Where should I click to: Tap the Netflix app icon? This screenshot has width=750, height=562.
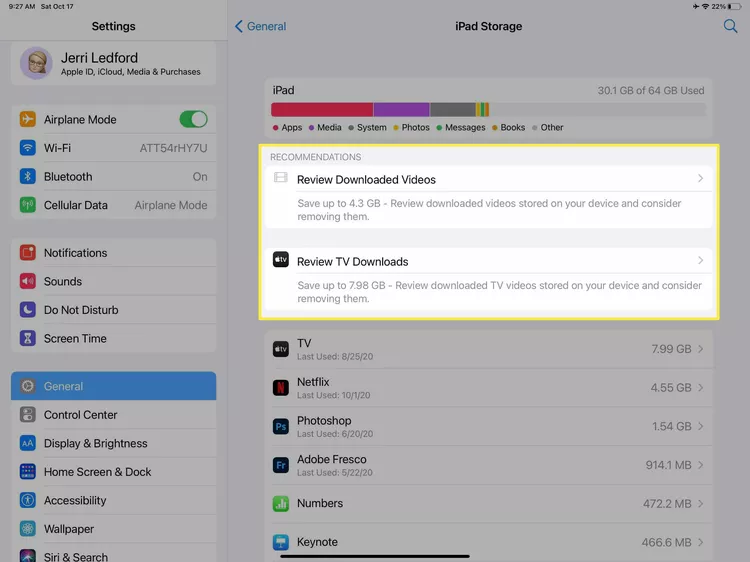click(281, 387)
